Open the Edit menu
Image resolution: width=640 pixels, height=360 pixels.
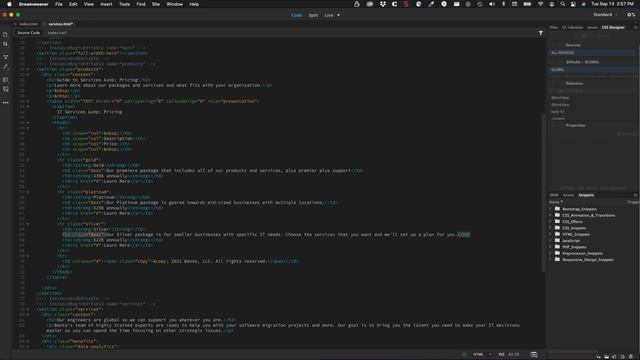tap(73, 4)
